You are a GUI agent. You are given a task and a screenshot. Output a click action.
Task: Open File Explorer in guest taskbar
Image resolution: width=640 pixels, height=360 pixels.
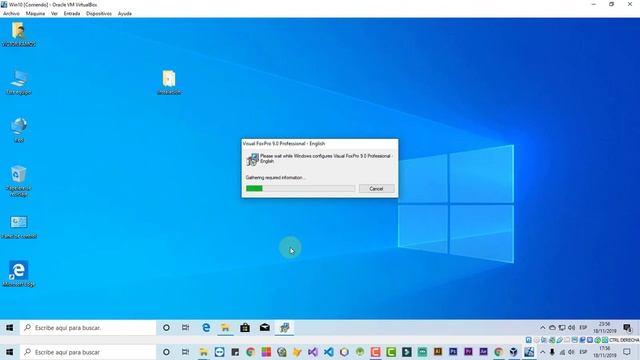[x=225, y=328]
